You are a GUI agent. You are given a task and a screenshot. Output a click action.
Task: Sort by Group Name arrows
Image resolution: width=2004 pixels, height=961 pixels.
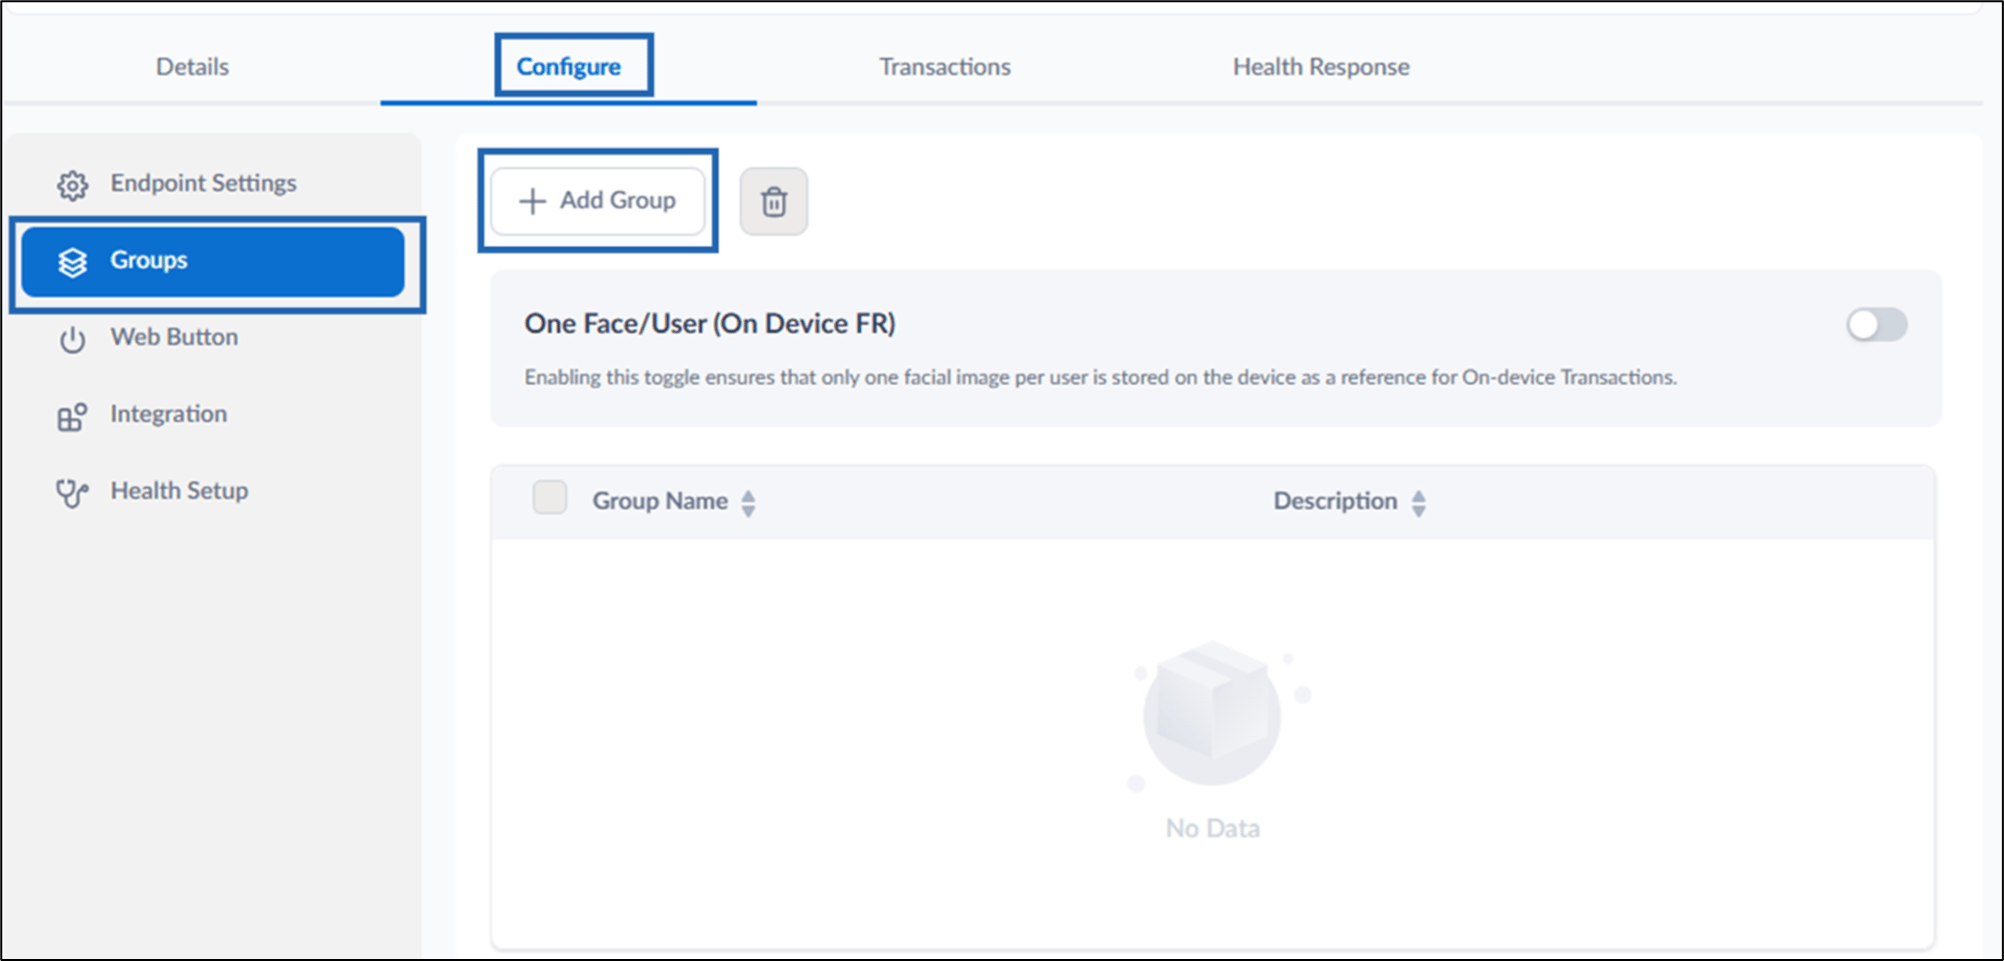[748, 503]
